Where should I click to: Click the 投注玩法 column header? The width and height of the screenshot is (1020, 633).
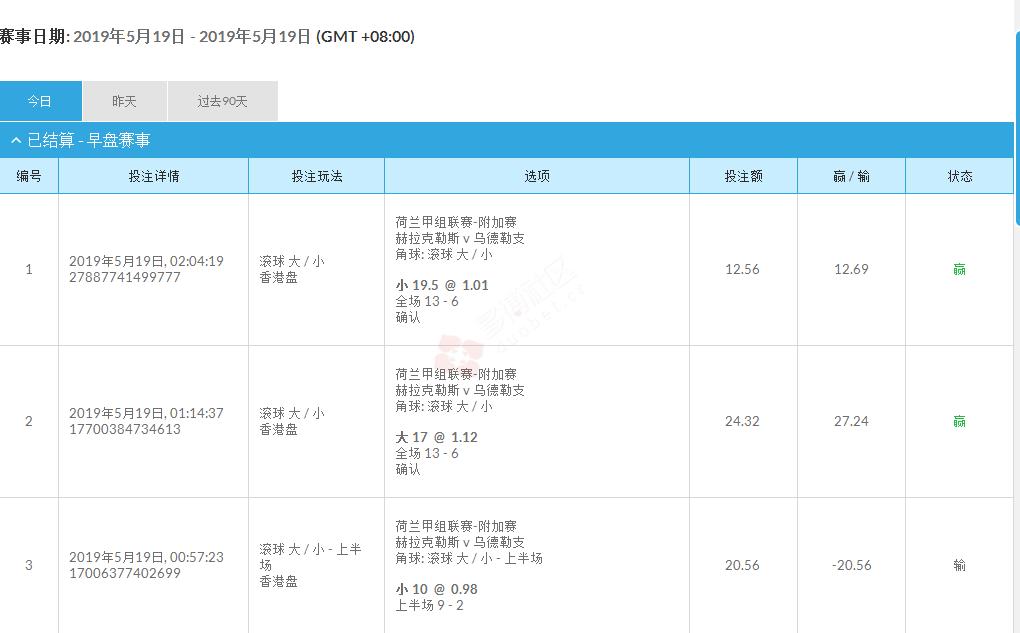(316, 176)
